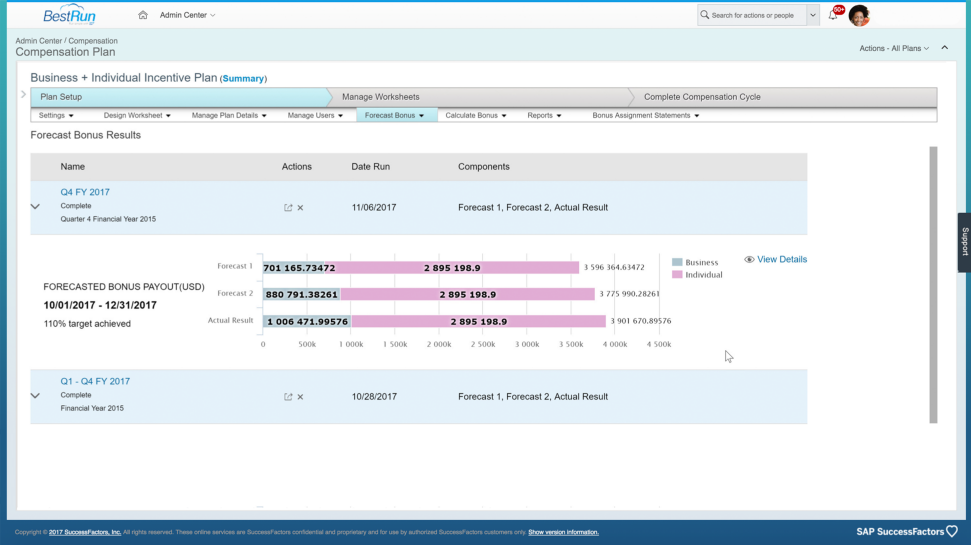
Task: Click the Search for actions or people field
Action: pyautogui.click(x=752, y=15)
